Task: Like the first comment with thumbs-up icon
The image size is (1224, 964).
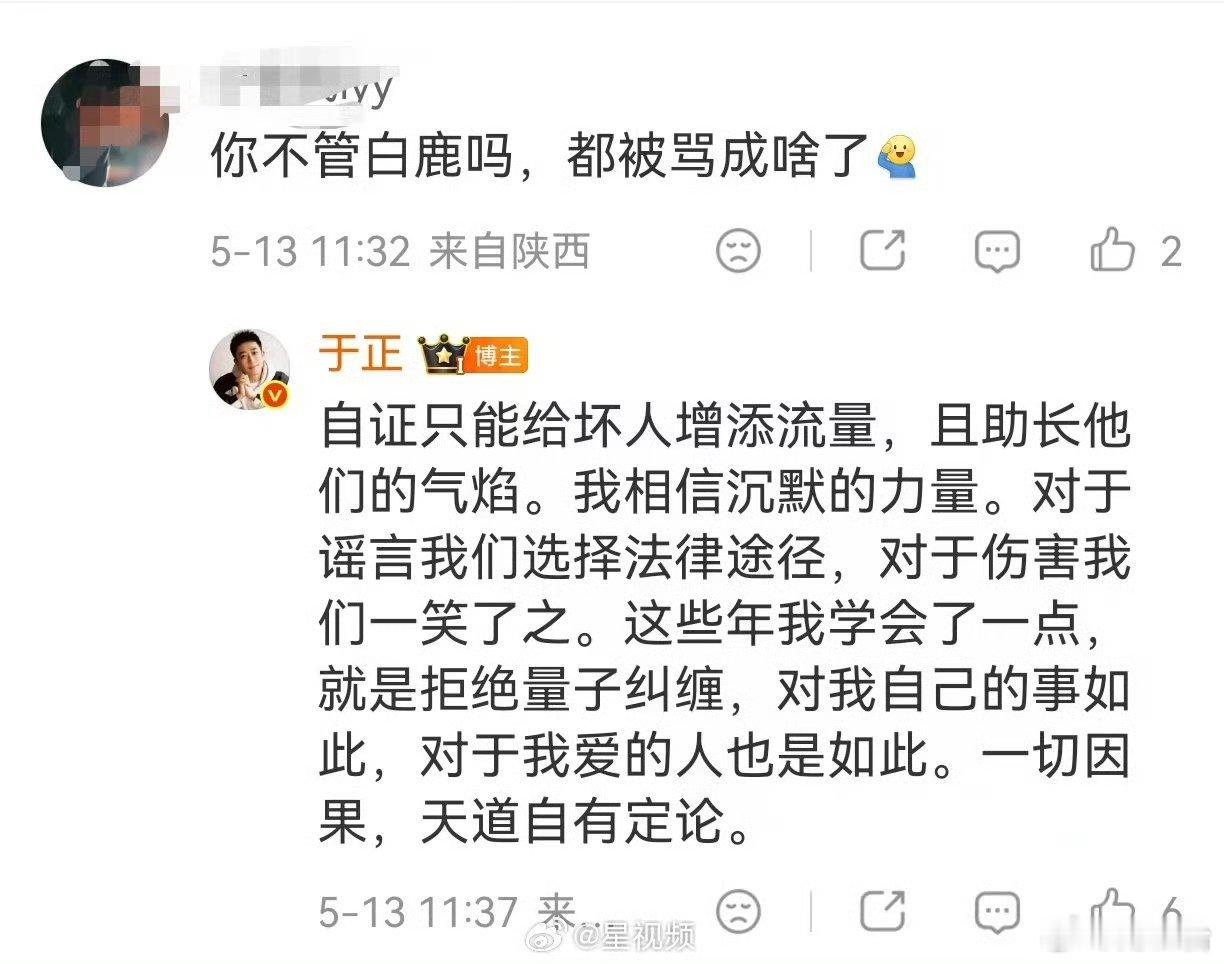Action: tap(1112, 249)
